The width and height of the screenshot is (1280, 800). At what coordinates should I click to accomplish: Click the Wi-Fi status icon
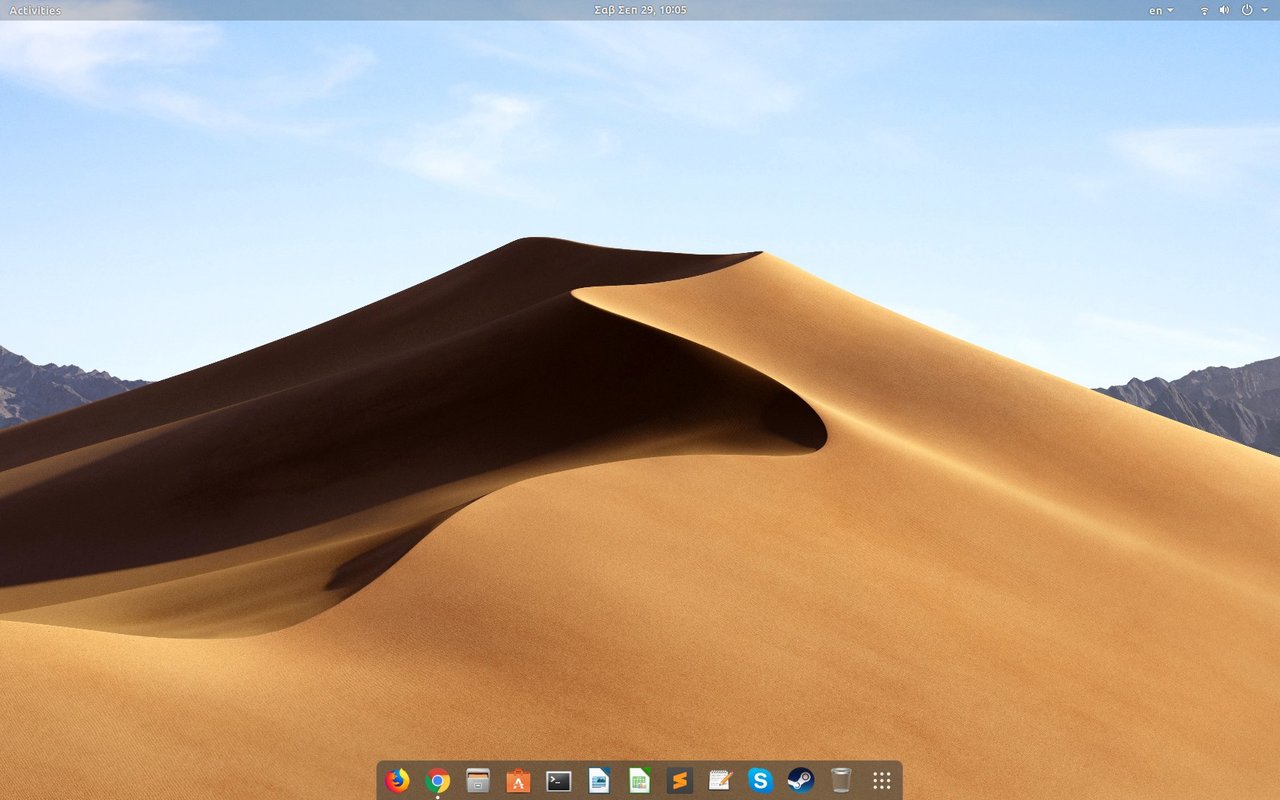click(x=1204, y=10)
